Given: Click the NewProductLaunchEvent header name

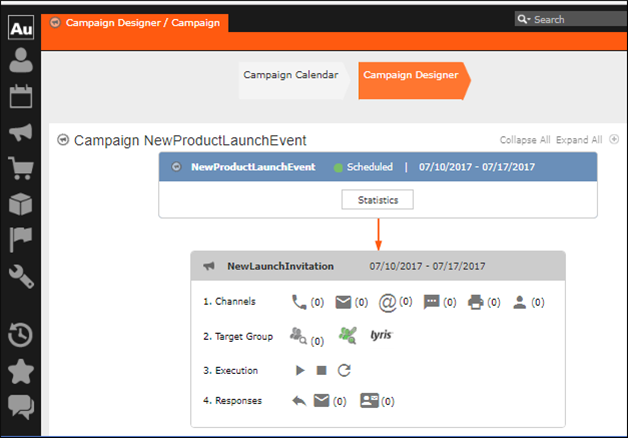Looking at the screenshot, I should (253, 167).
